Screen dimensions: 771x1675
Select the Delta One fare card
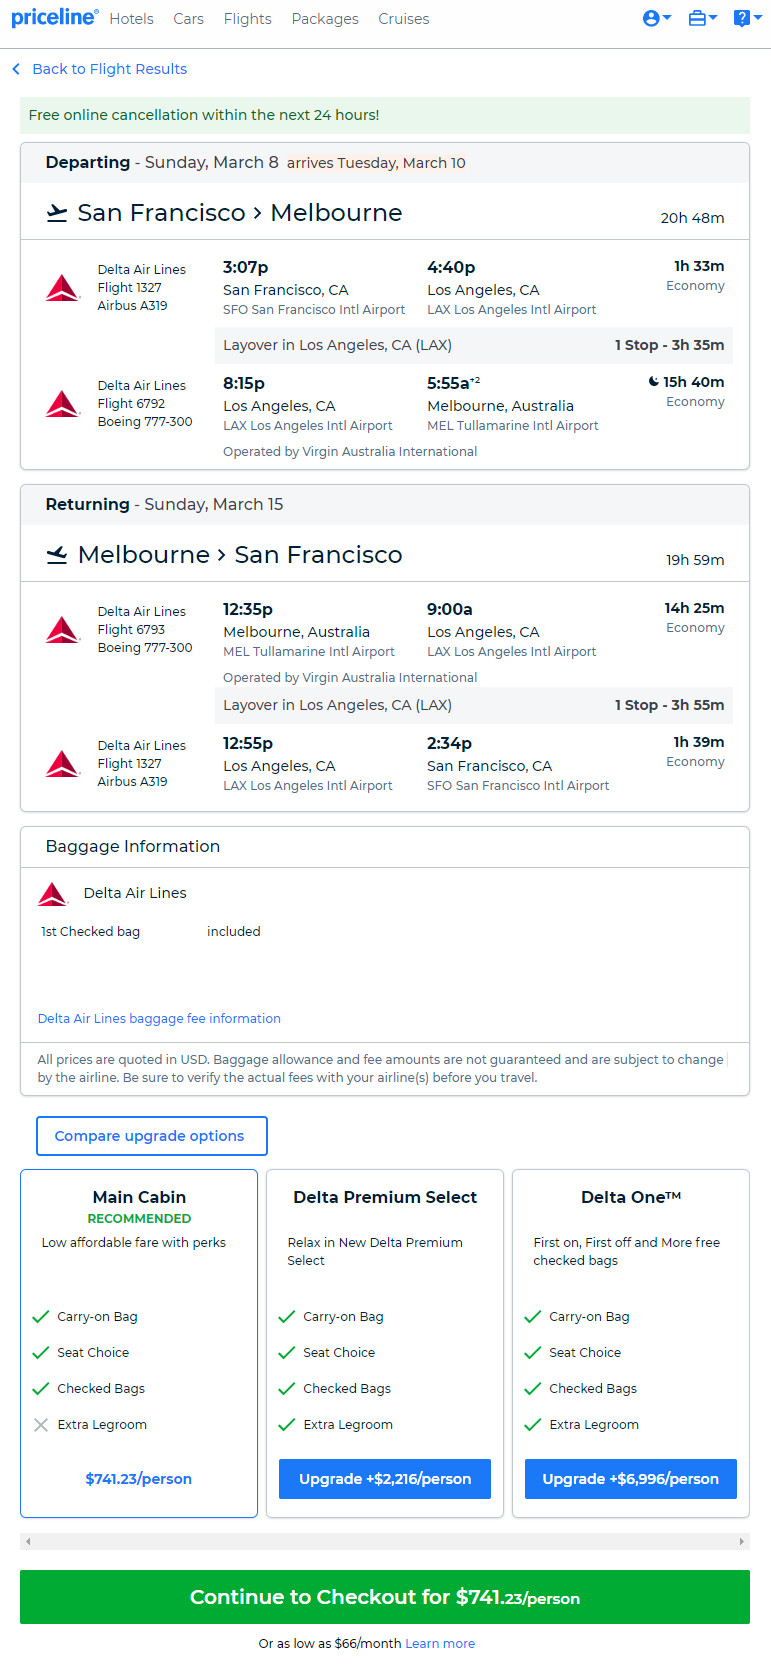tap(631, 1343)
